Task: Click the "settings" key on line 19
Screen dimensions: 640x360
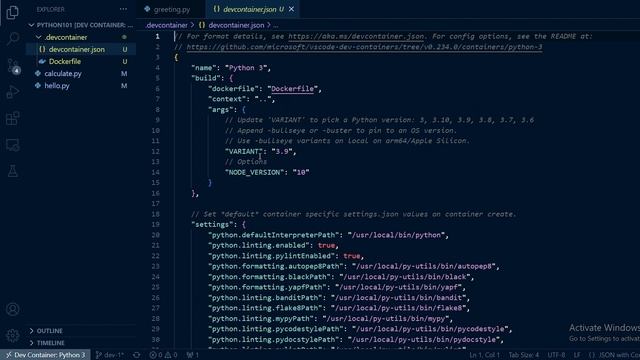Action: [212, 224]
